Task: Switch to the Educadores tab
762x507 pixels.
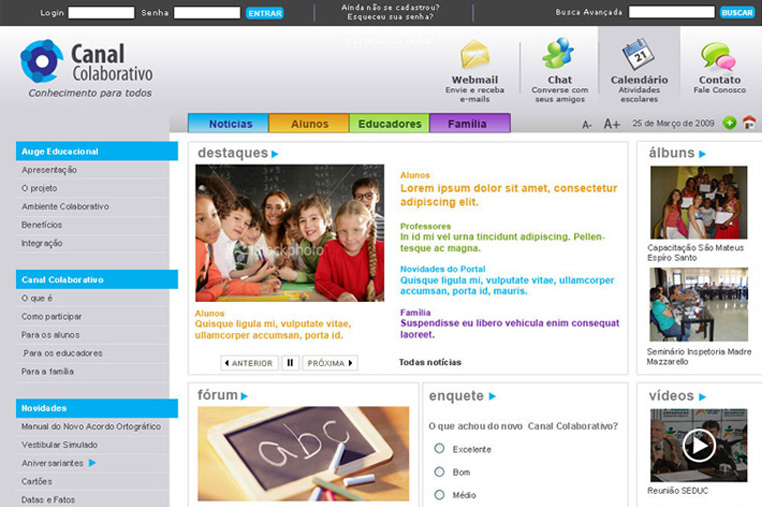Action: 389,124
